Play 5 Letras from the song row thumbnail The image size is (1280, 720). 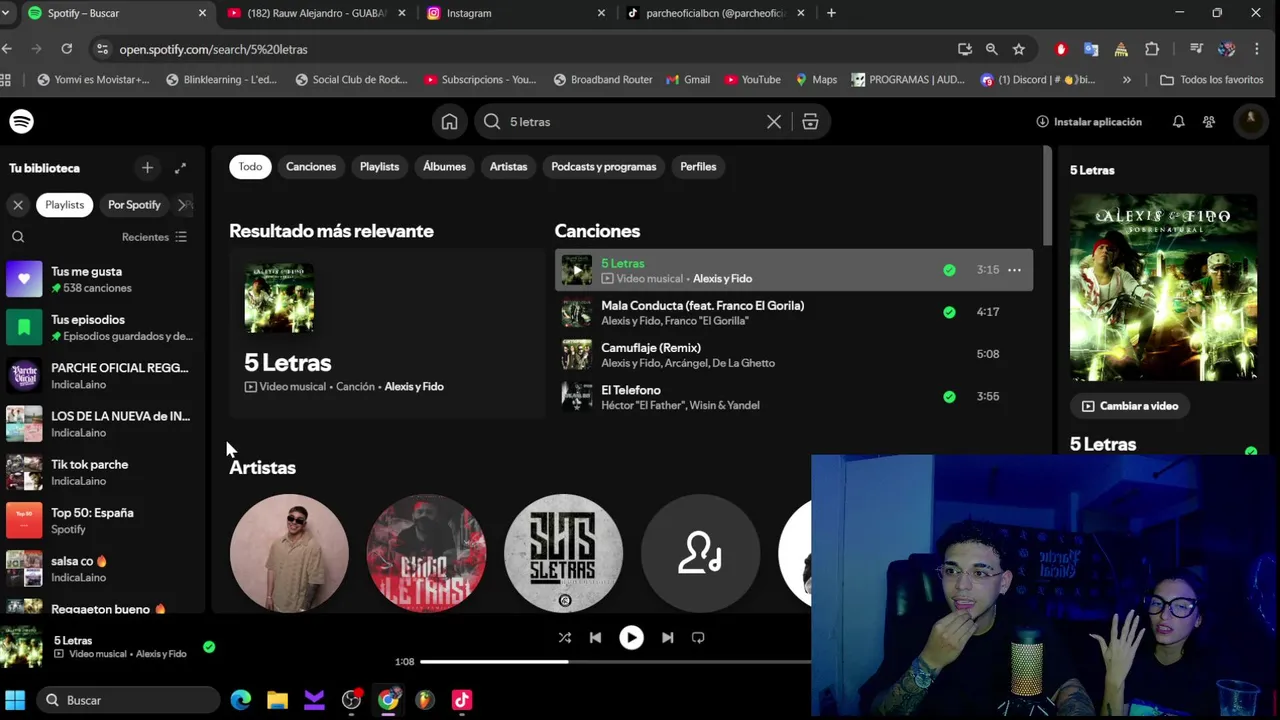576,270
